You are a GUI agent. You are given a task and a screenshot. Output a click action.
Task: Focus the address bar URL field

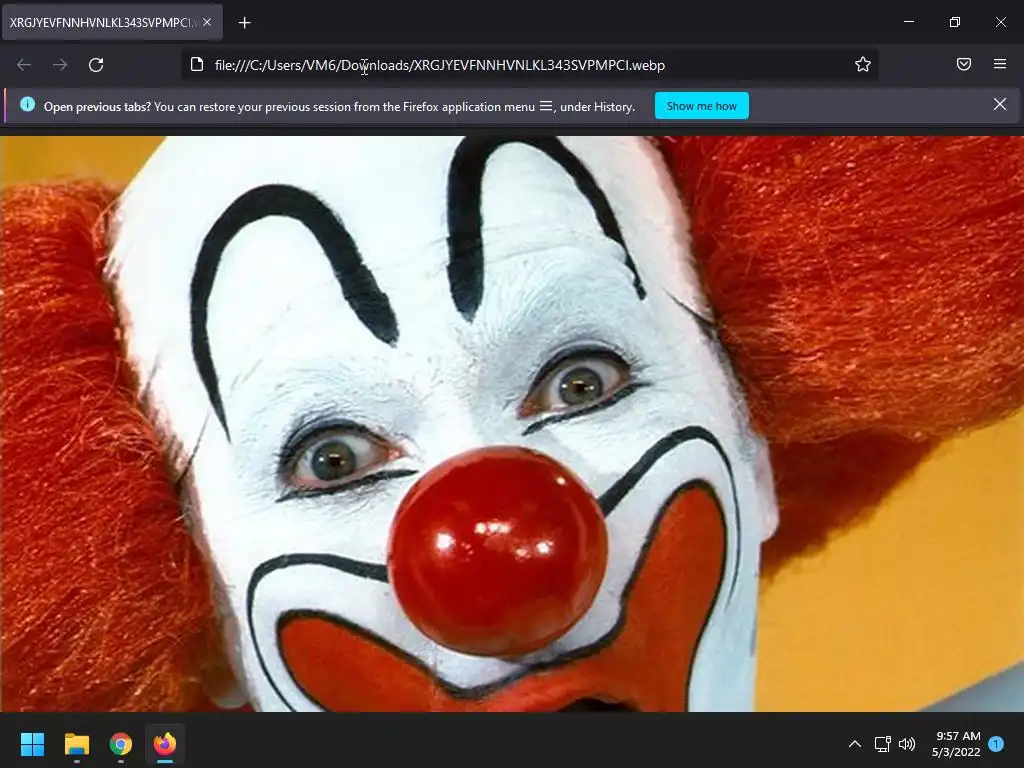tap(529, 65)
